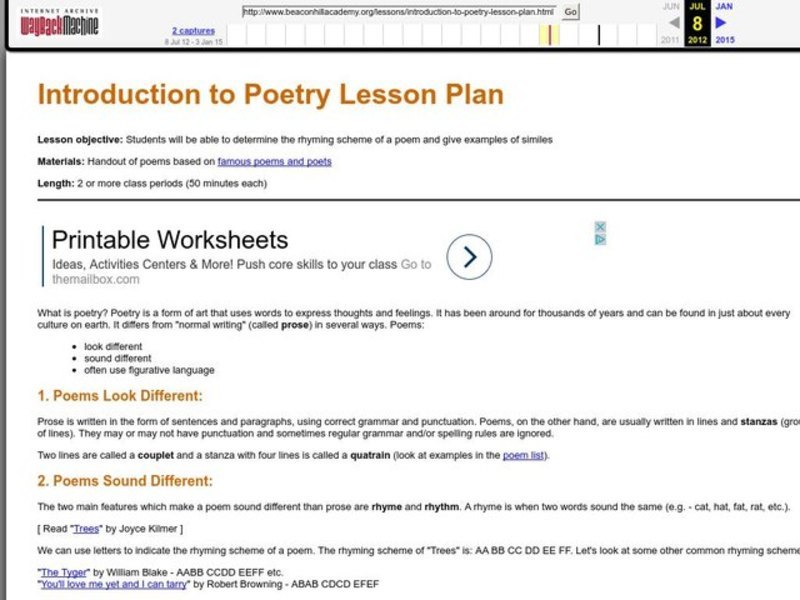Select the highlighted JUL 8 capture date
This screenshot has height=600, width=800.
point(697,22)
